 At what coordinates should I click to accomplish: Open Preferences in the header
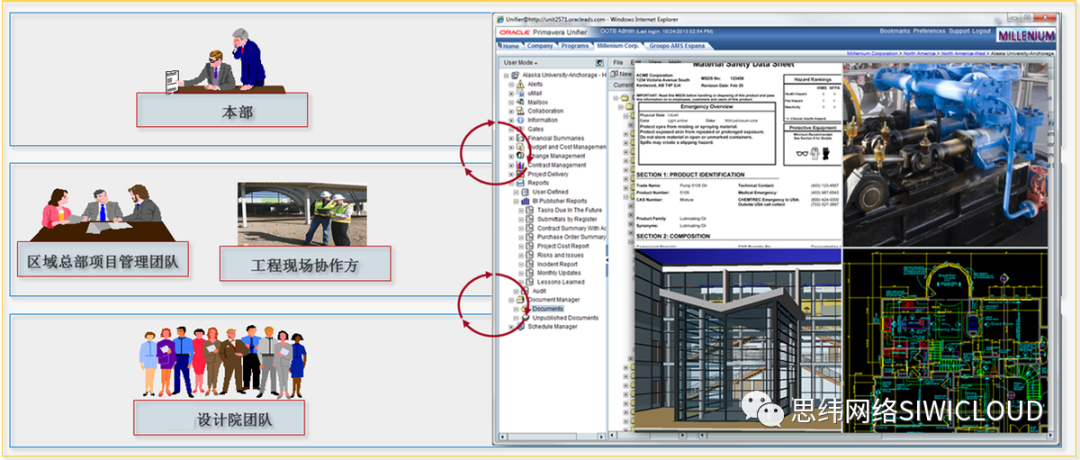[929, 31]
